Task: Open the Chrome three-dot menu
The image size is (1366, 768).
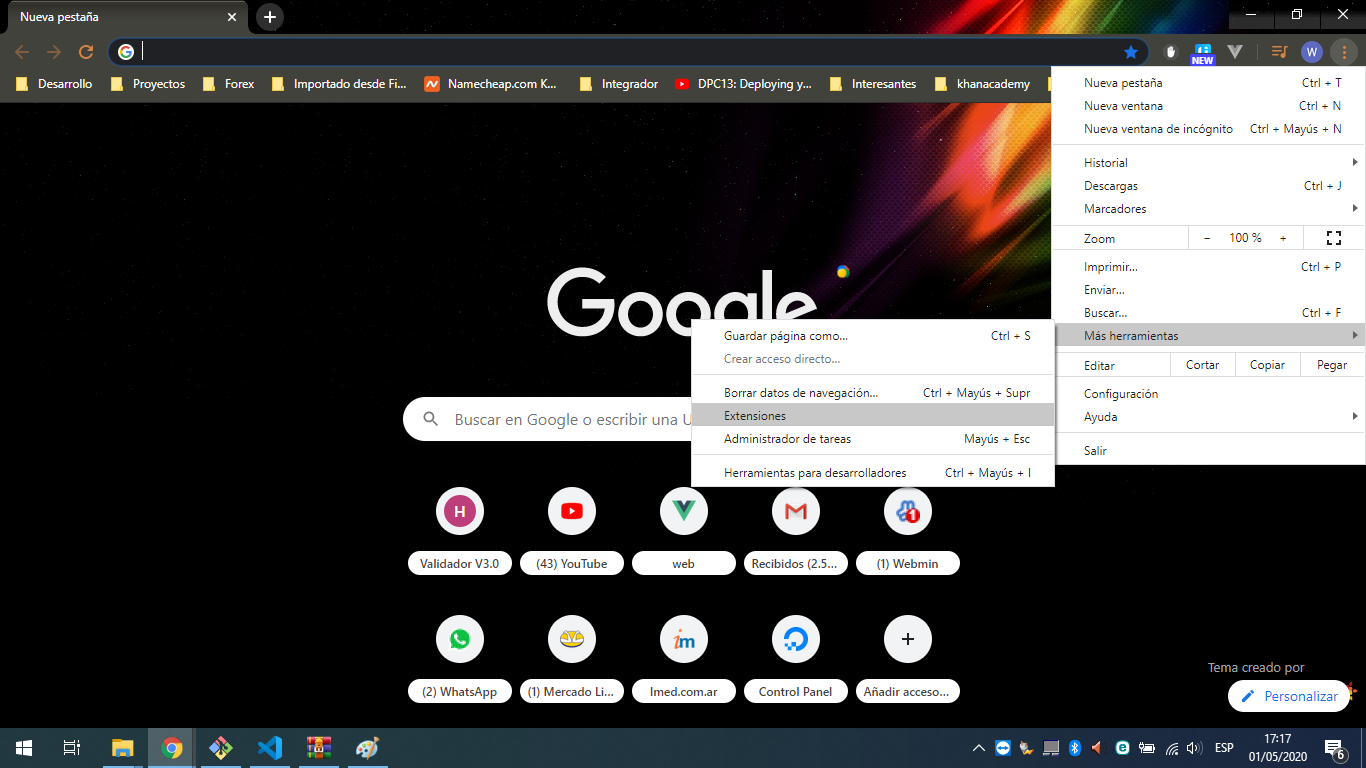Action: 1344,51
